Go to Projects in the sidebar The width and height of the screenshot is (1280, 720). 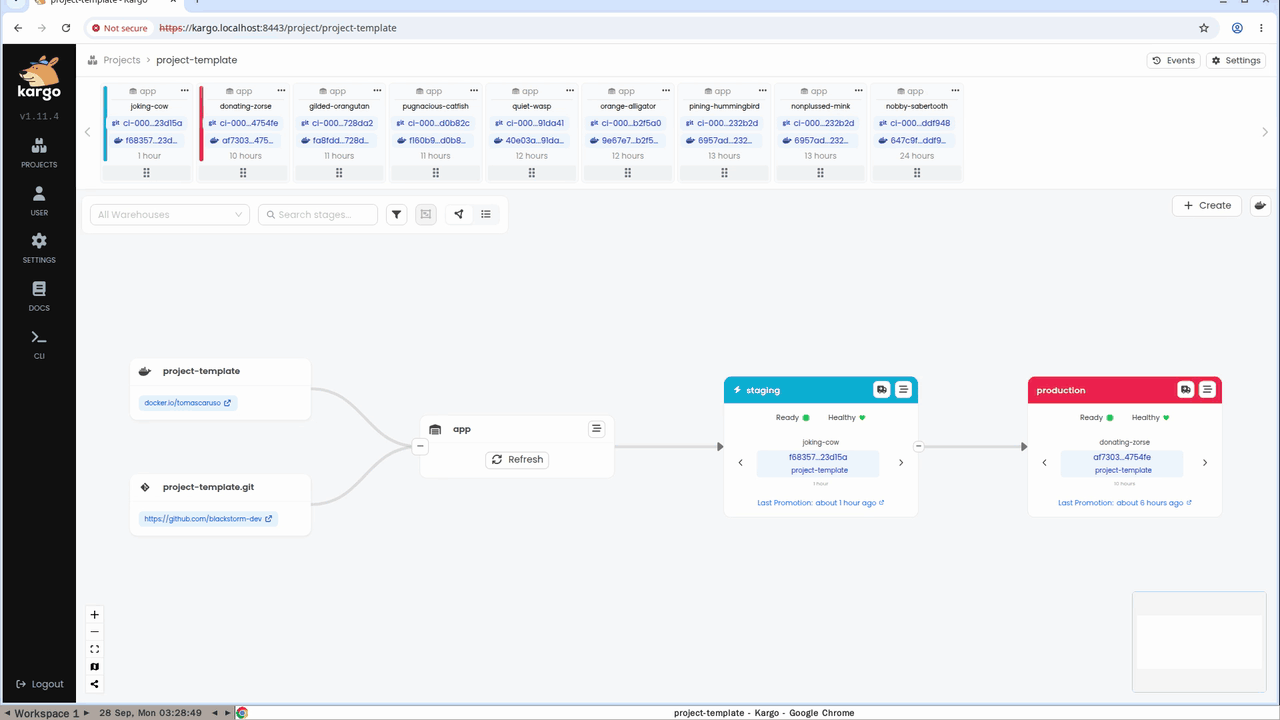point(39,153)
